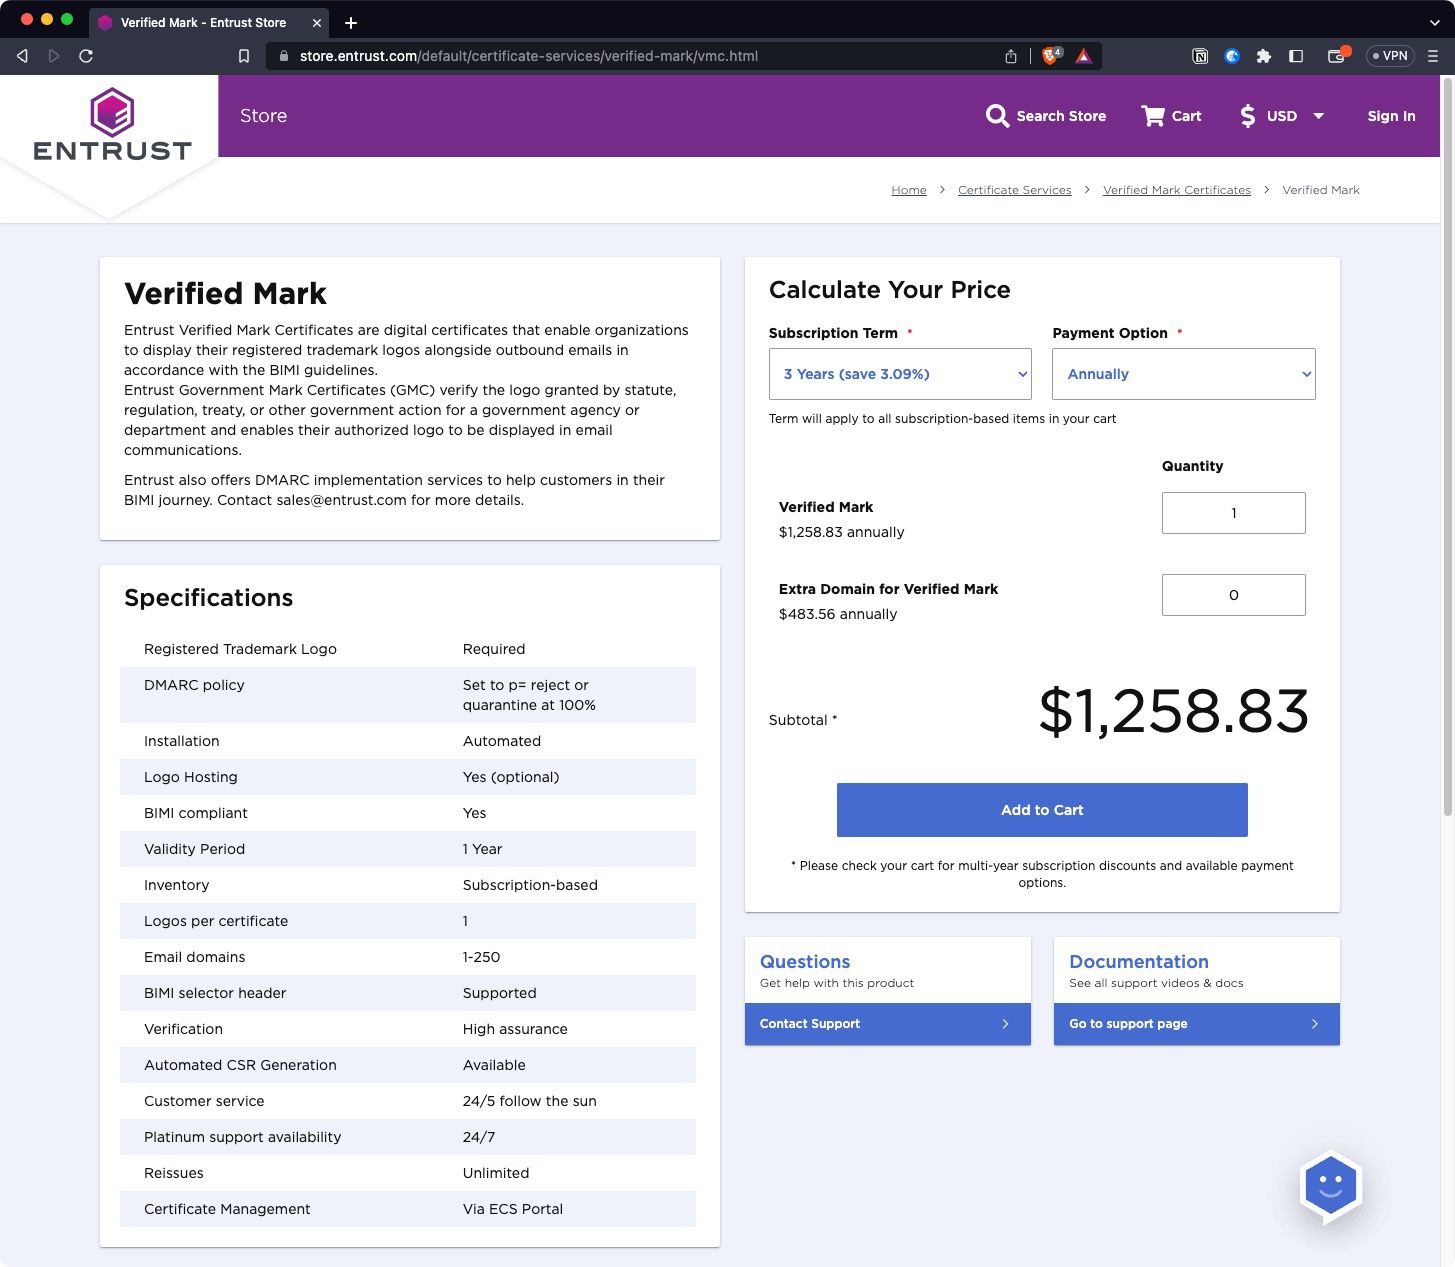This screenshot has width=1455, height=1267.
Task: Open the Subscription Term dropdown
Action: (x=900, y=374)
